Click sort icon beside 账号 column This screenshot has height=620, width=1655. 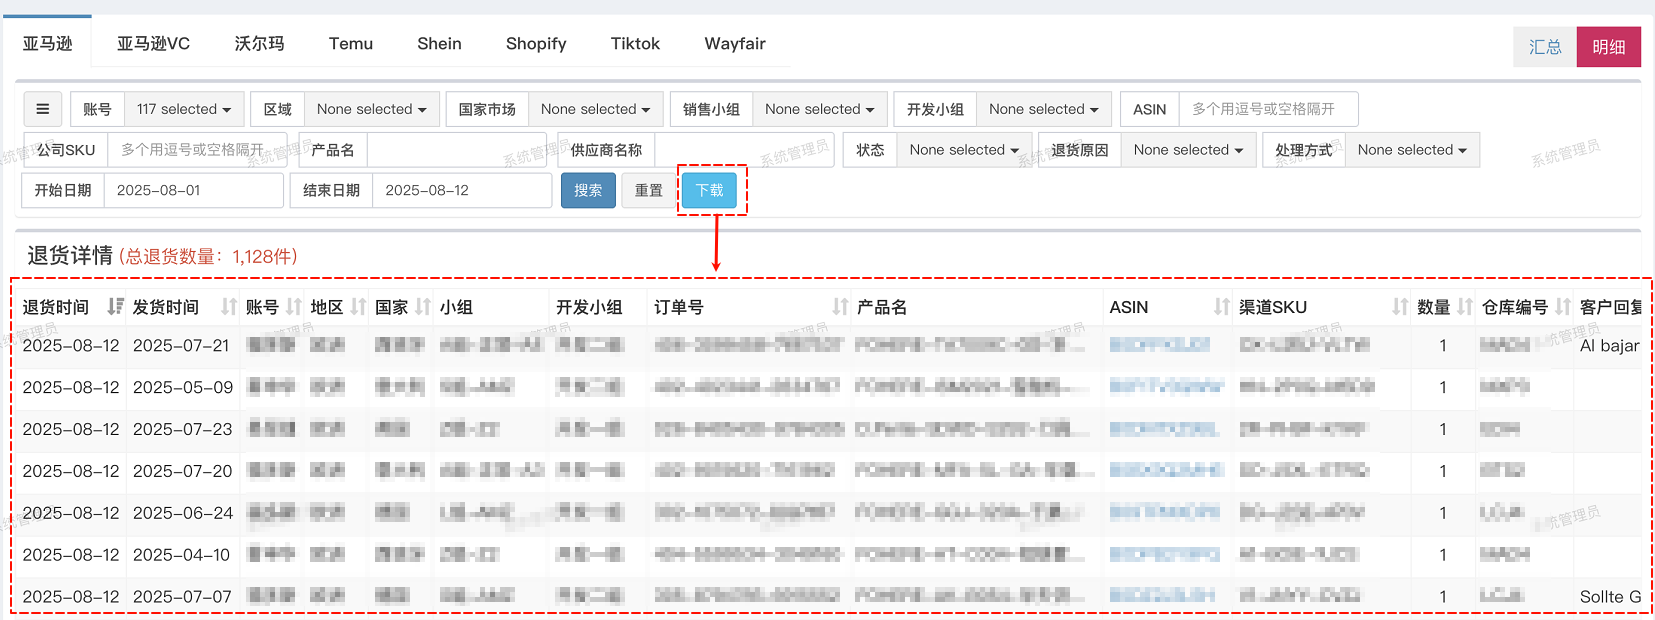[293, 307]
